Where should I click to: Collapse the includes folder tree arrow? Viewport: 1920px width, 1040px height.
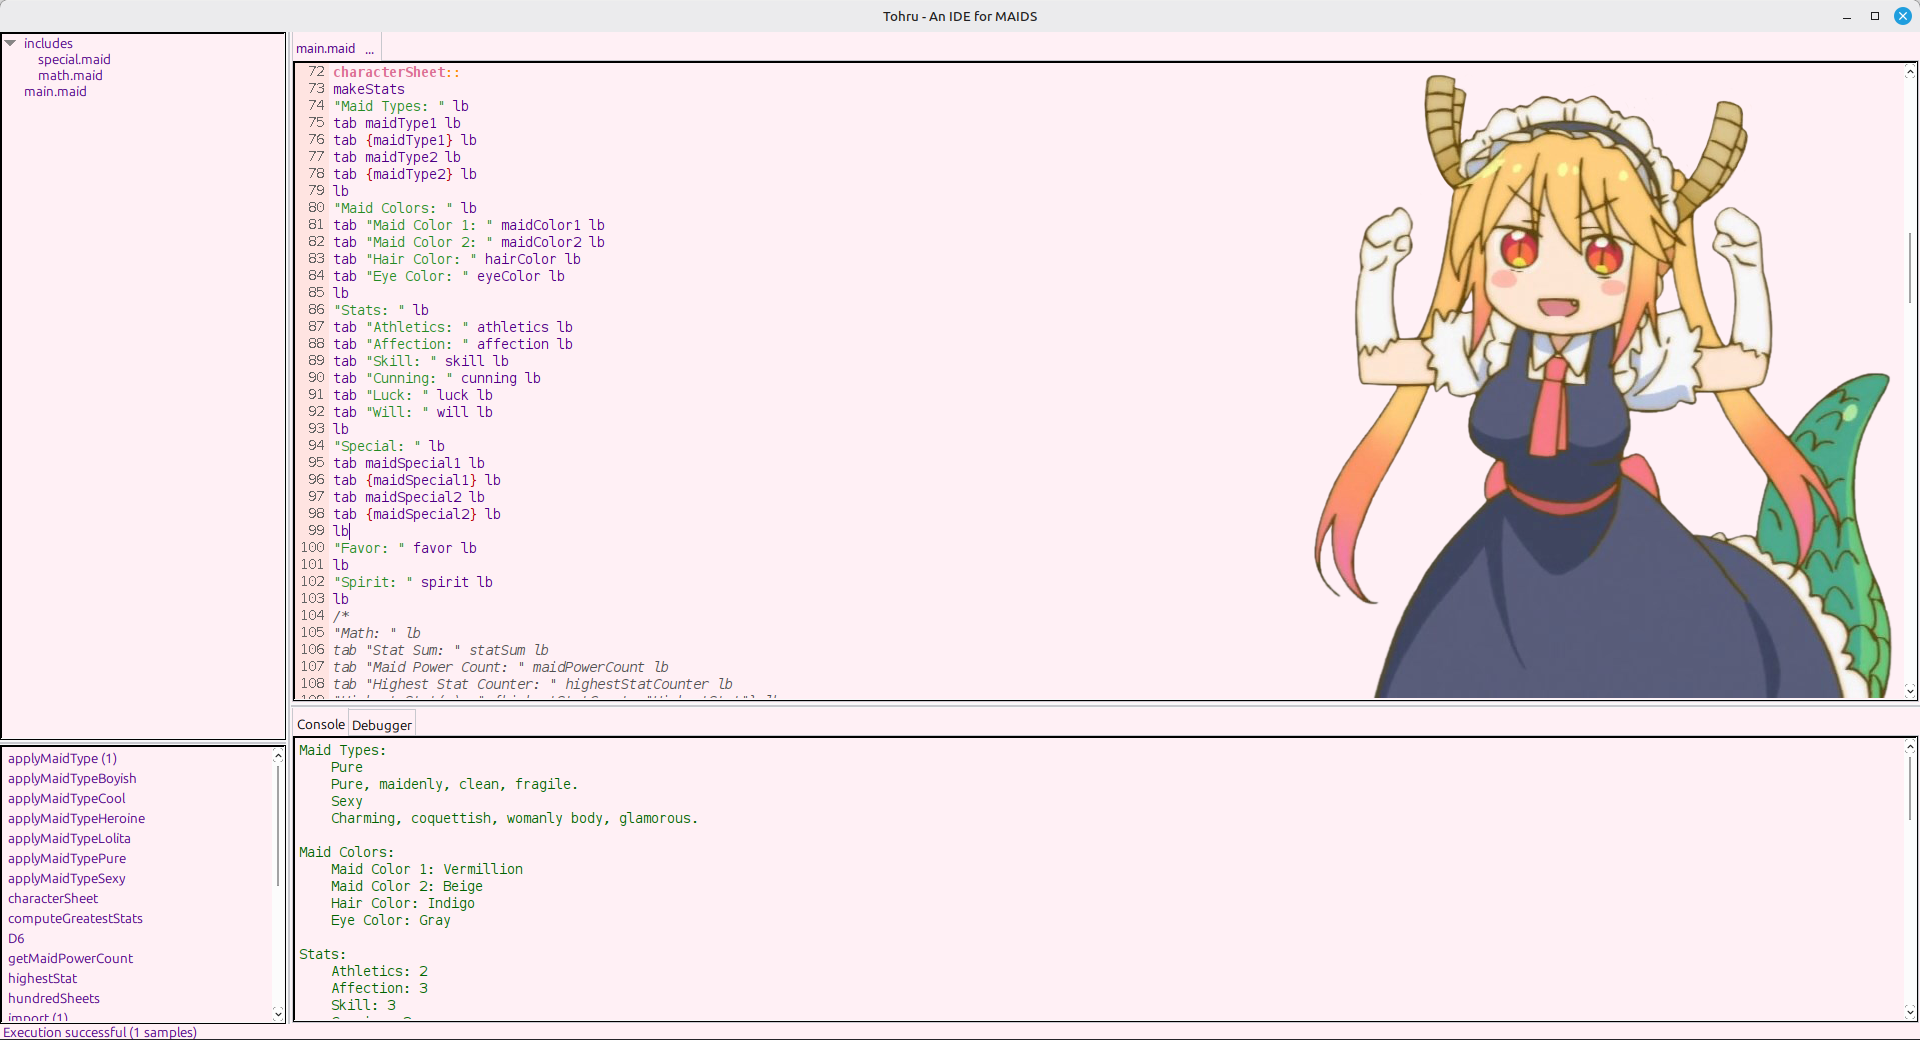pos(10,43)
